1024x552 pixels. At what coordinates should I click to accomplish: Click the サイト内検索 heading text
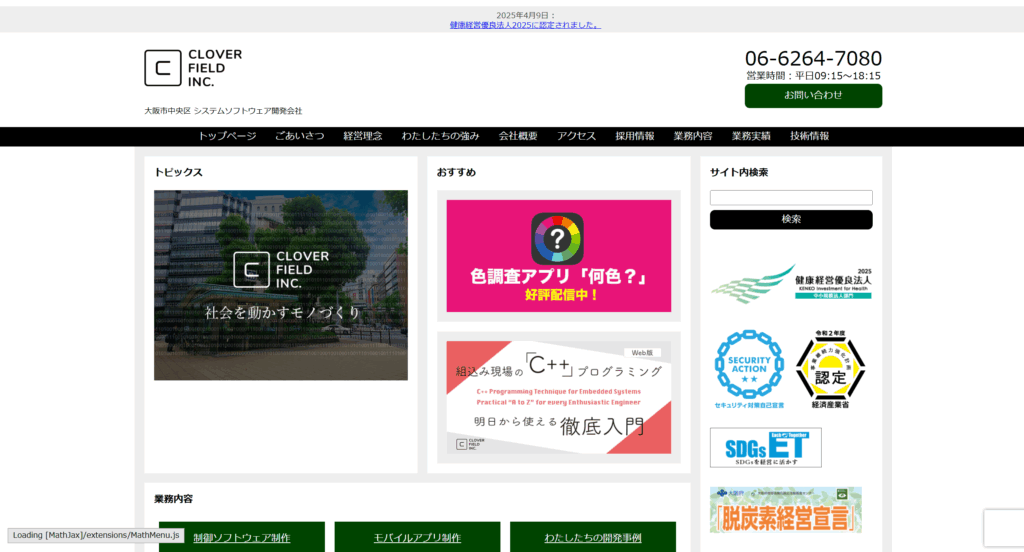click(x=739, y=172)
